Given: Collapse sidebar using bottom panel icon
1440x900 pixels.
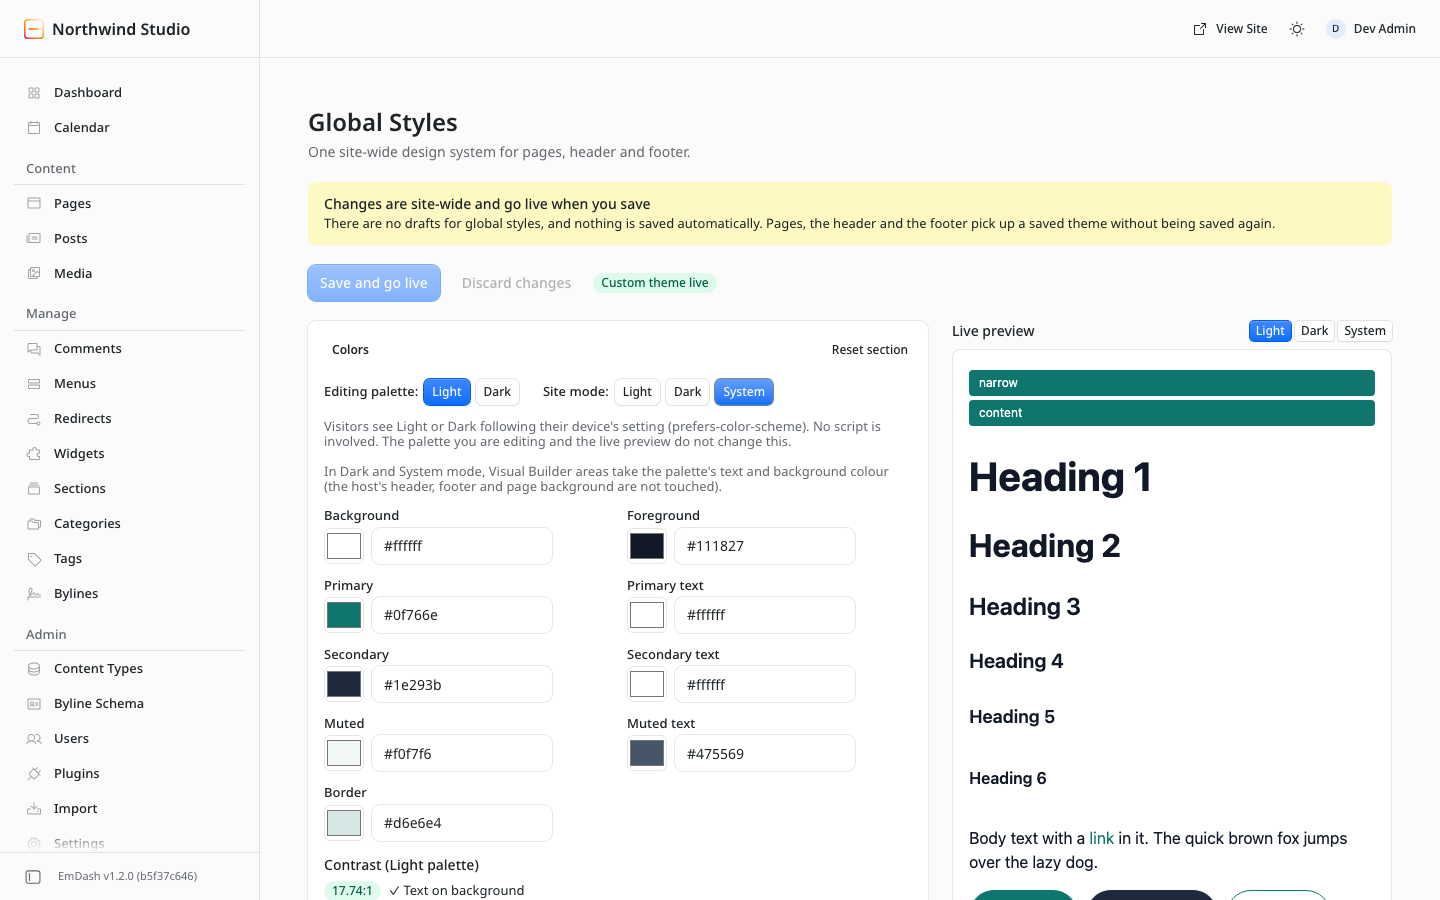Looking at the screenshot, I should click(x=33, y=877).
